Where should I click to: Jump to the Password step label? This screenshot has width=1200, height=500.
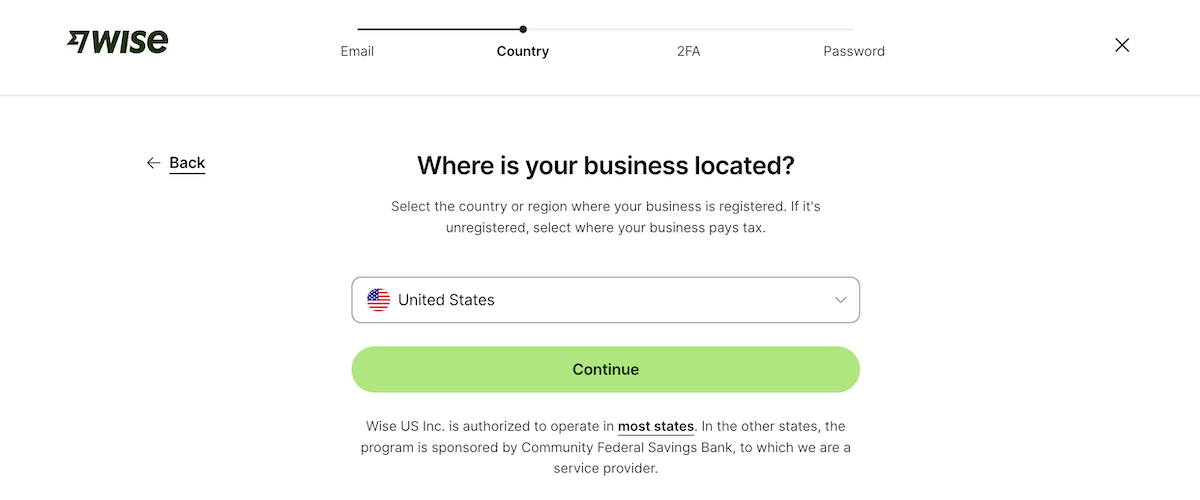(854, 51)
